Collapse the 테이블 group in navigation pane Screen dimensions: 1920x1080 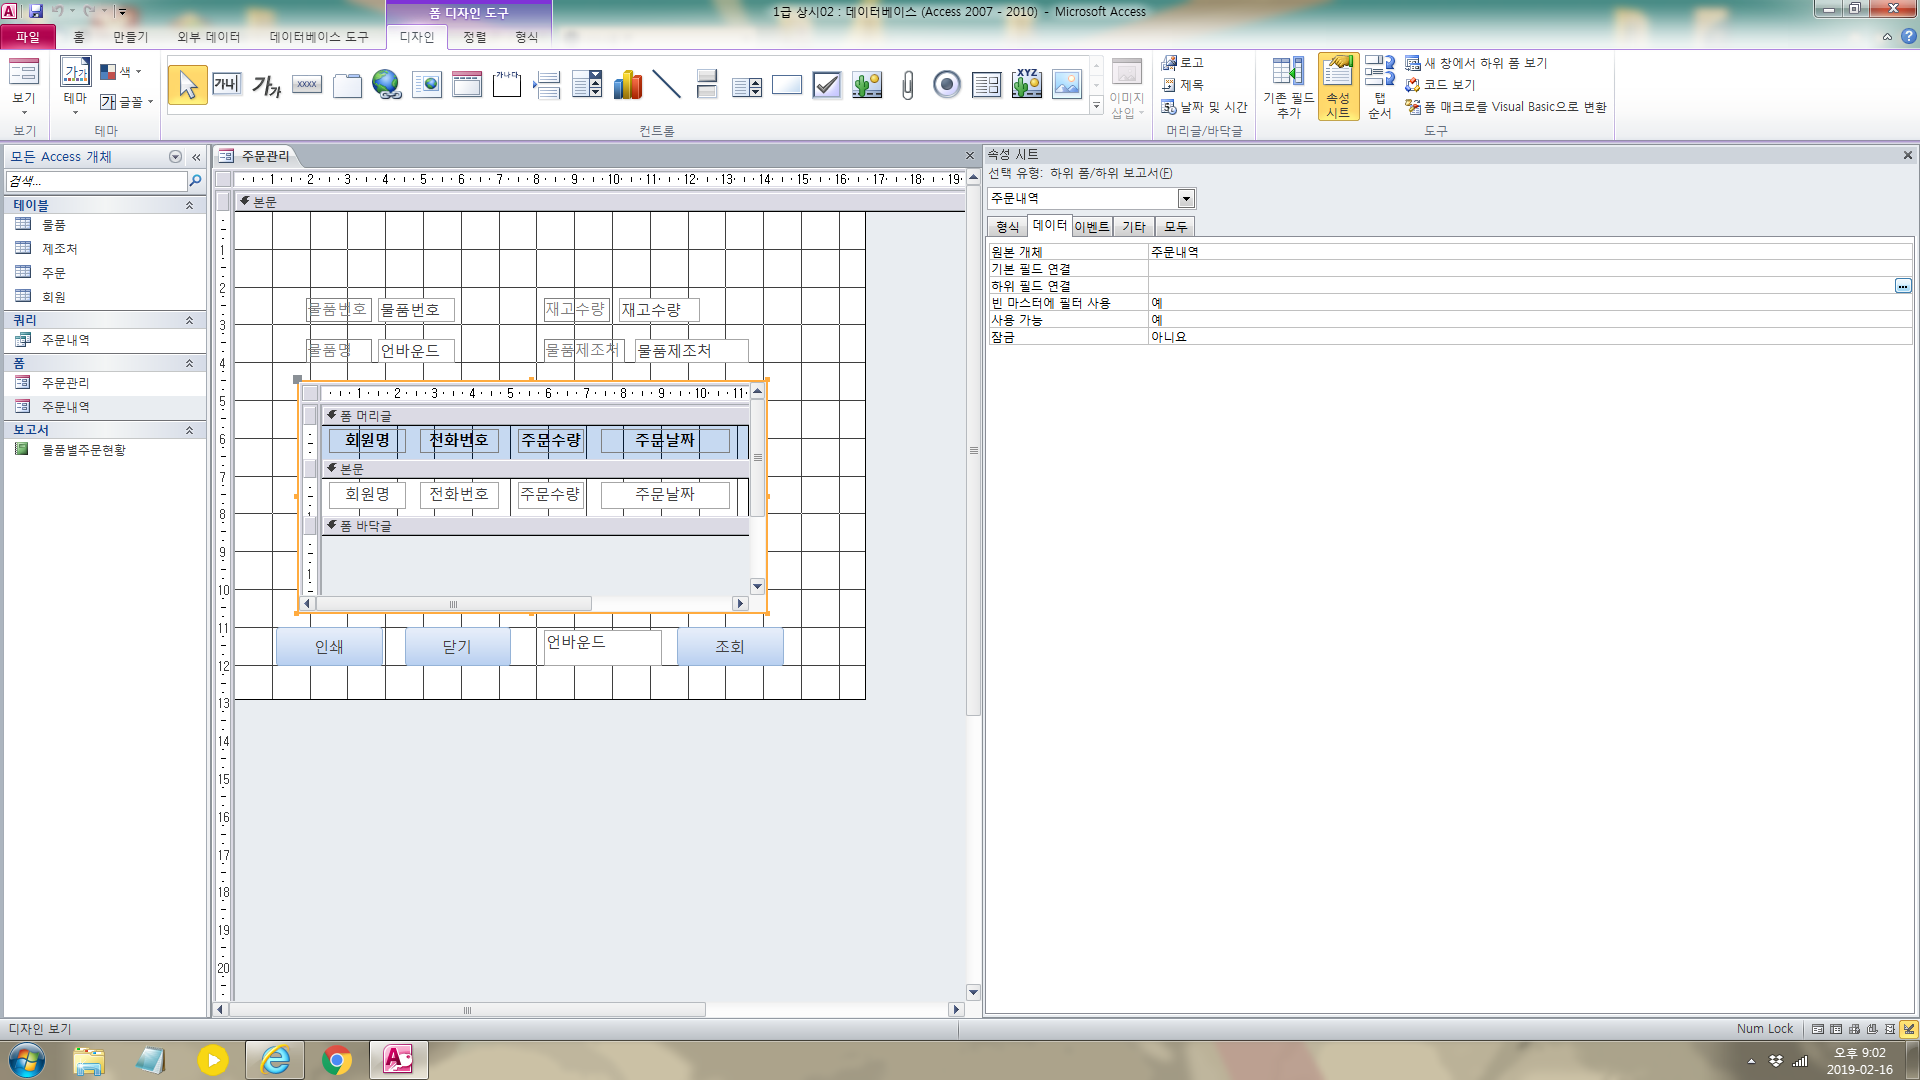point(189,205)
